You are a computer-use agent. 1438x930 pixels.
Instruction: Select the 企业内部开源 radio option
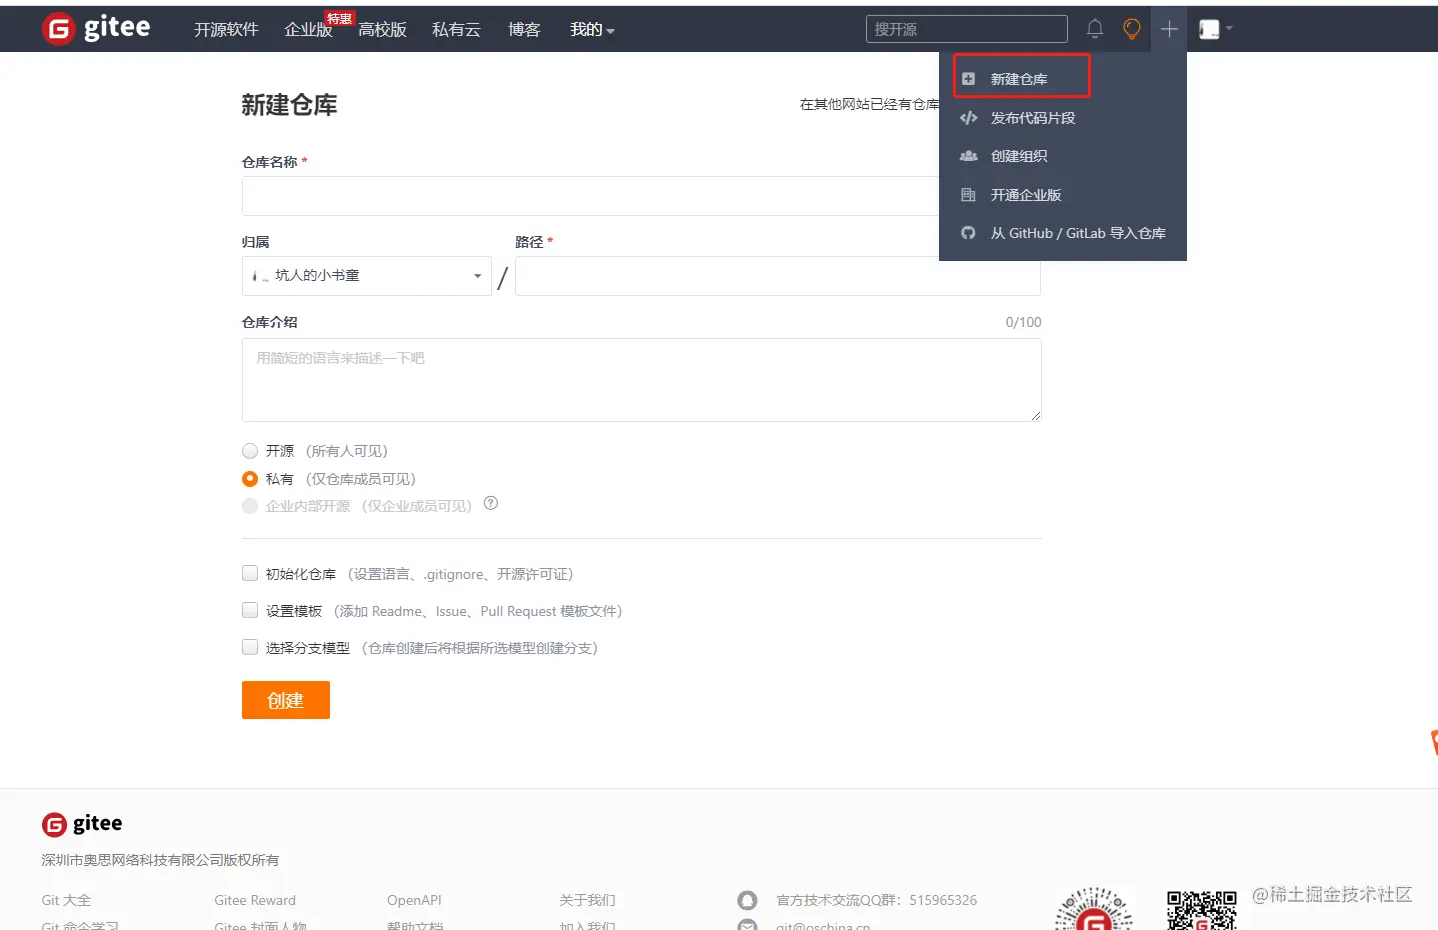coord(250,506)
